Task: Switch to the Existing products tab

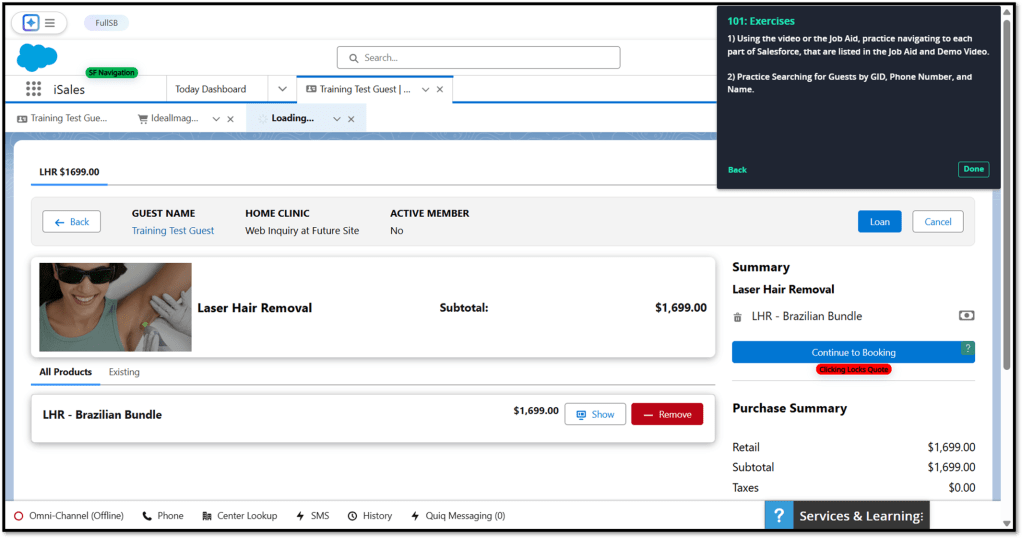Action: click(x=124, y=372)
